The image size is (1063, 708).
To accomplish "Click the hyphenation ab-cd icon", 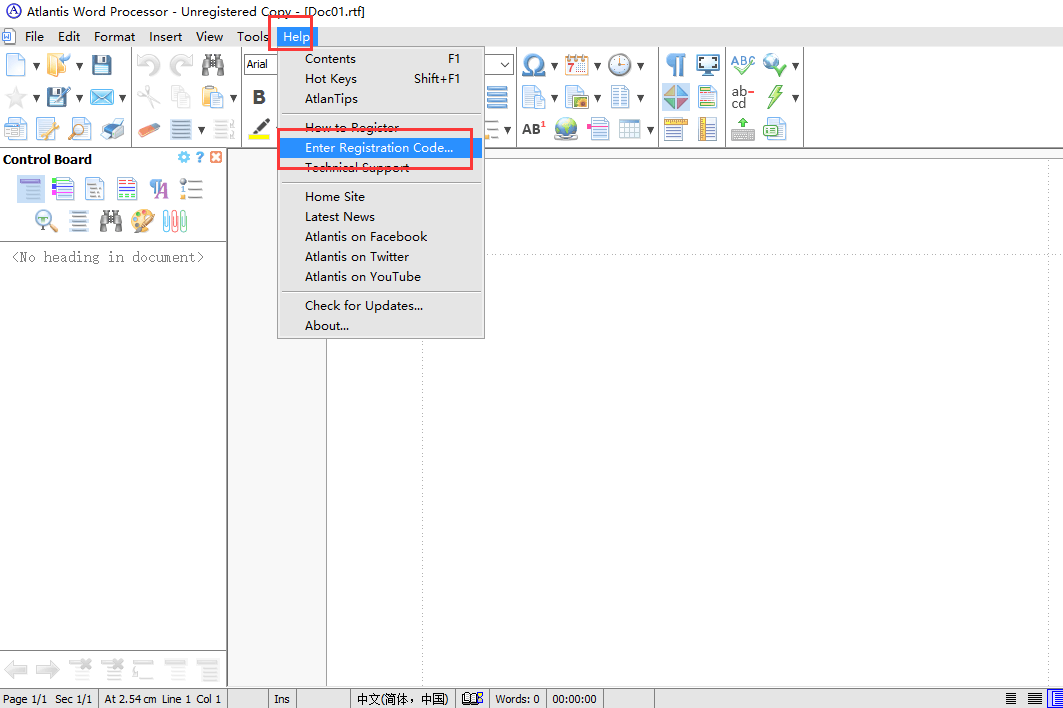I will coord(742,97).
